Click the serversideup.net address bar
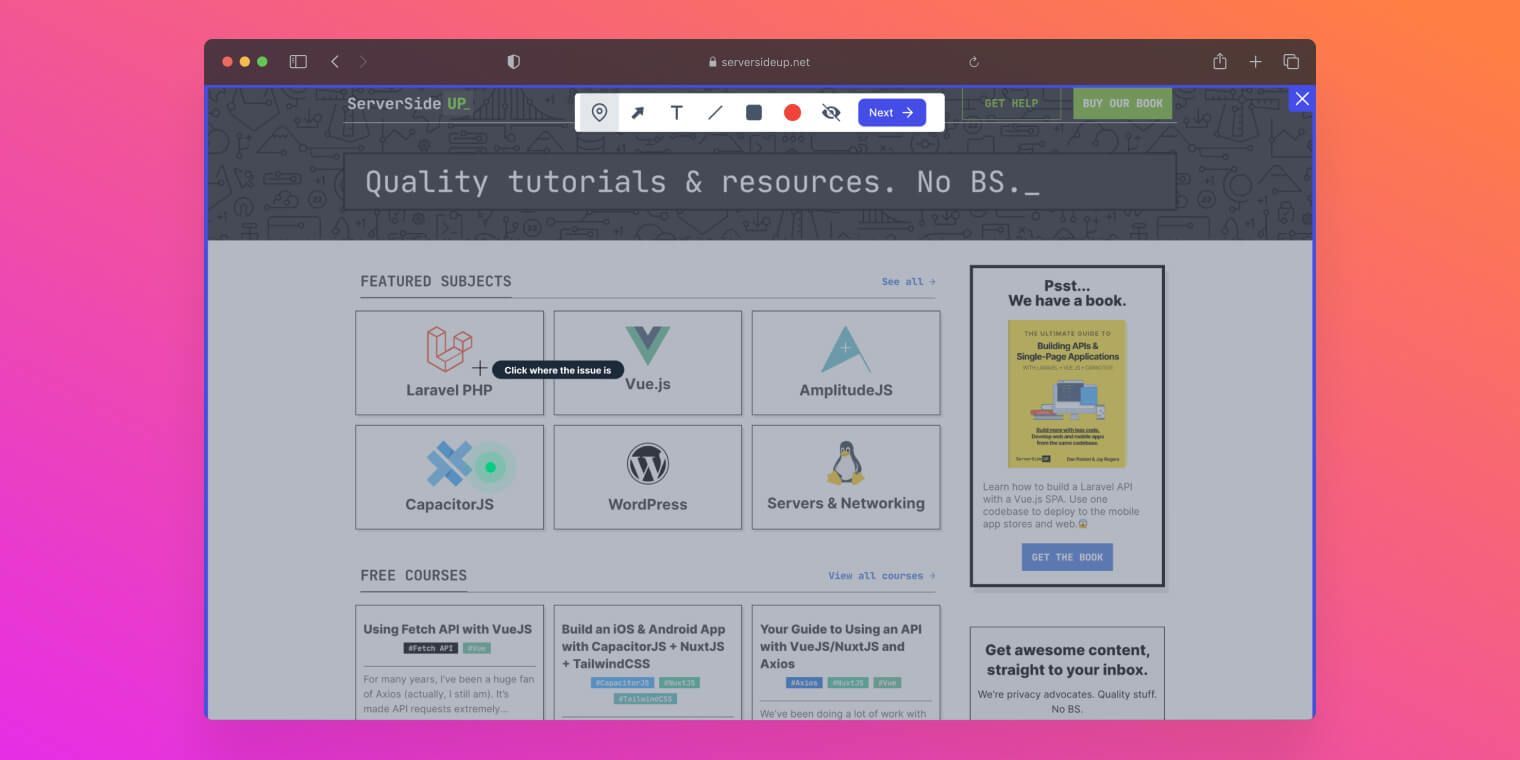The height and width of the screenshot is (760, 1520). pyautogui.click(x=759, y=62)
